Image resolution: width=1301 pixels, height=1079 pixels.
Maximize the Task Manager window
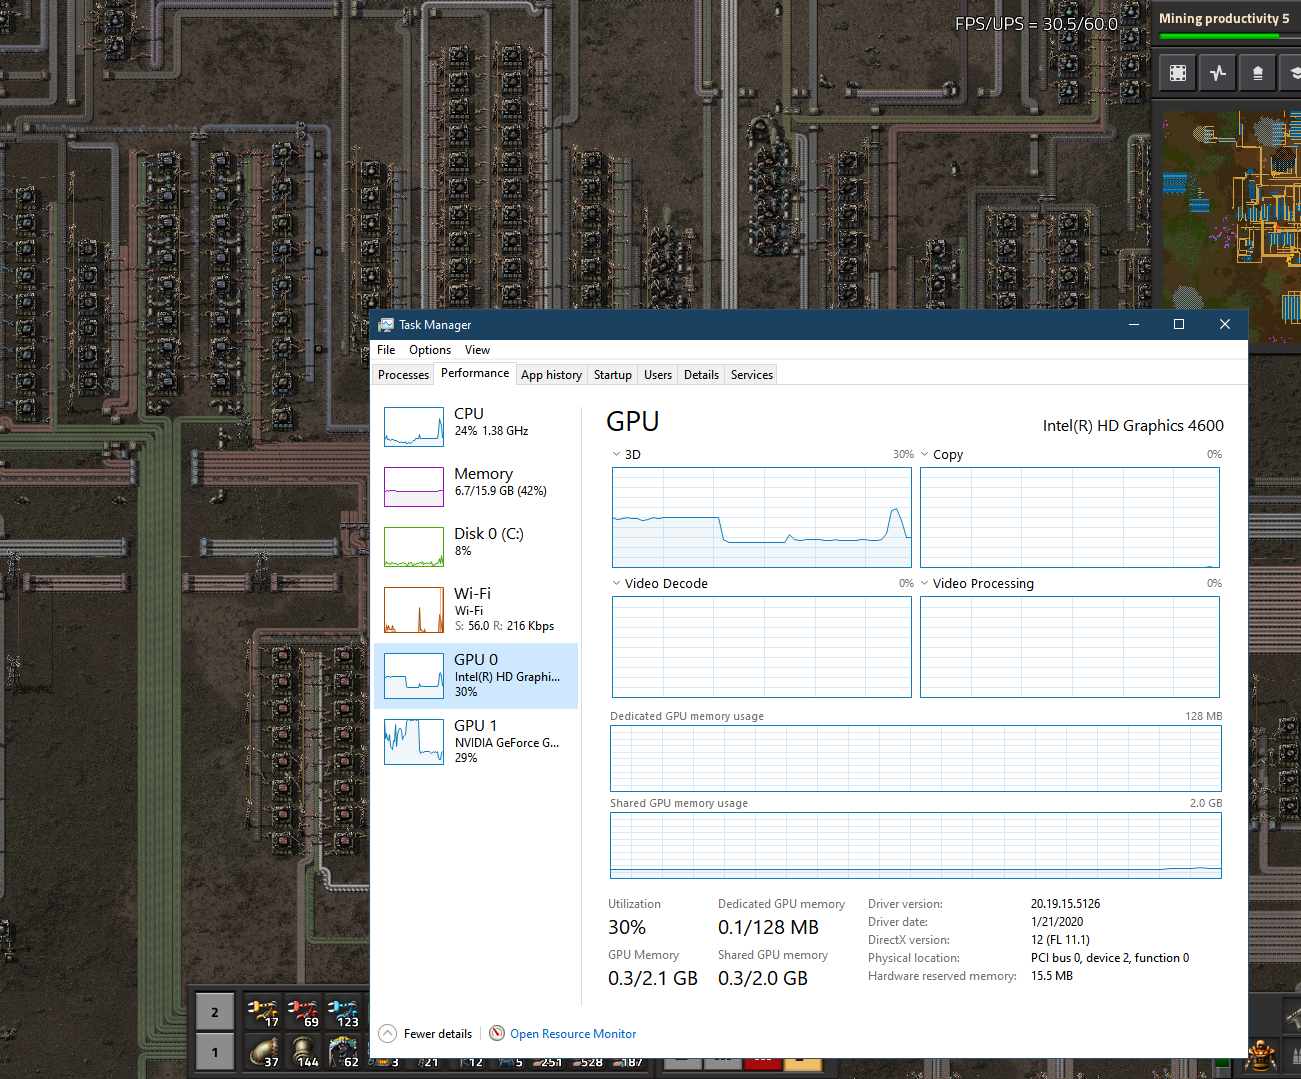[x=1179, y=324]
